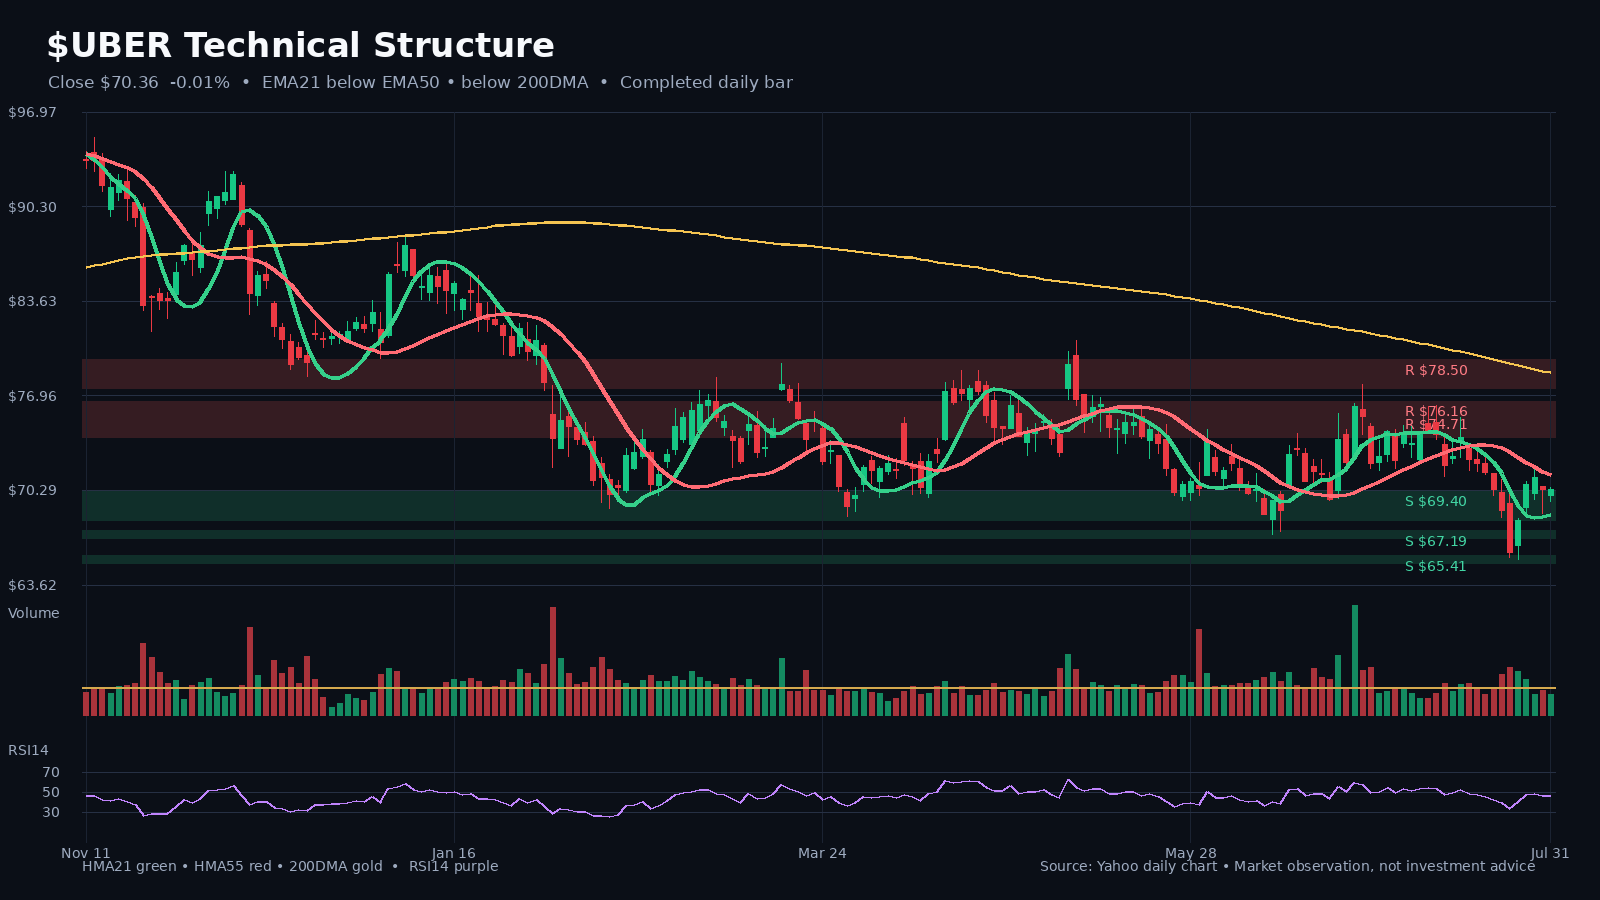Image resolution: width=1600 pixels, height=900 pixels.
Task: Click the "May 28" date axis label
Action: pyautogui.click(x=1191, y=853)
